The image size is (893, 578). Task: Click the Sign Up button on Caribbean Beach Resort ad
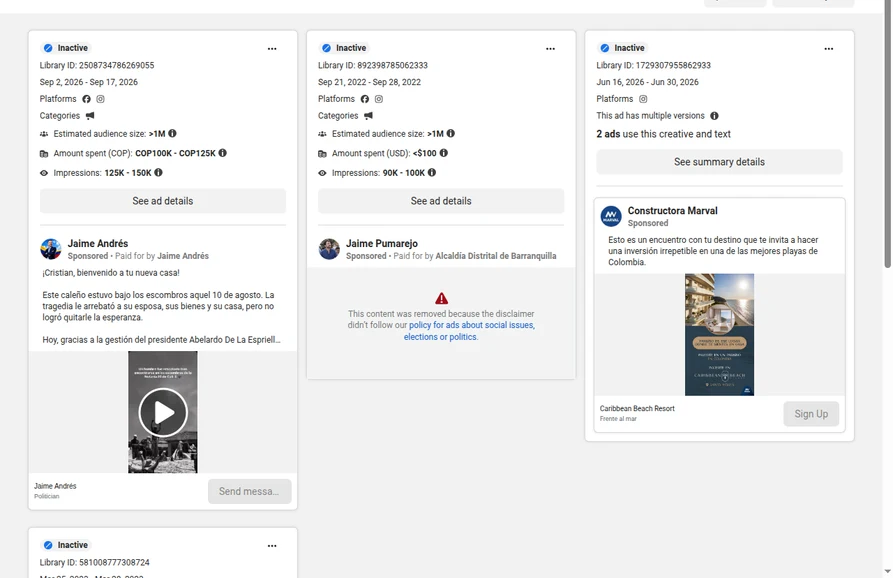pos(811,414)
